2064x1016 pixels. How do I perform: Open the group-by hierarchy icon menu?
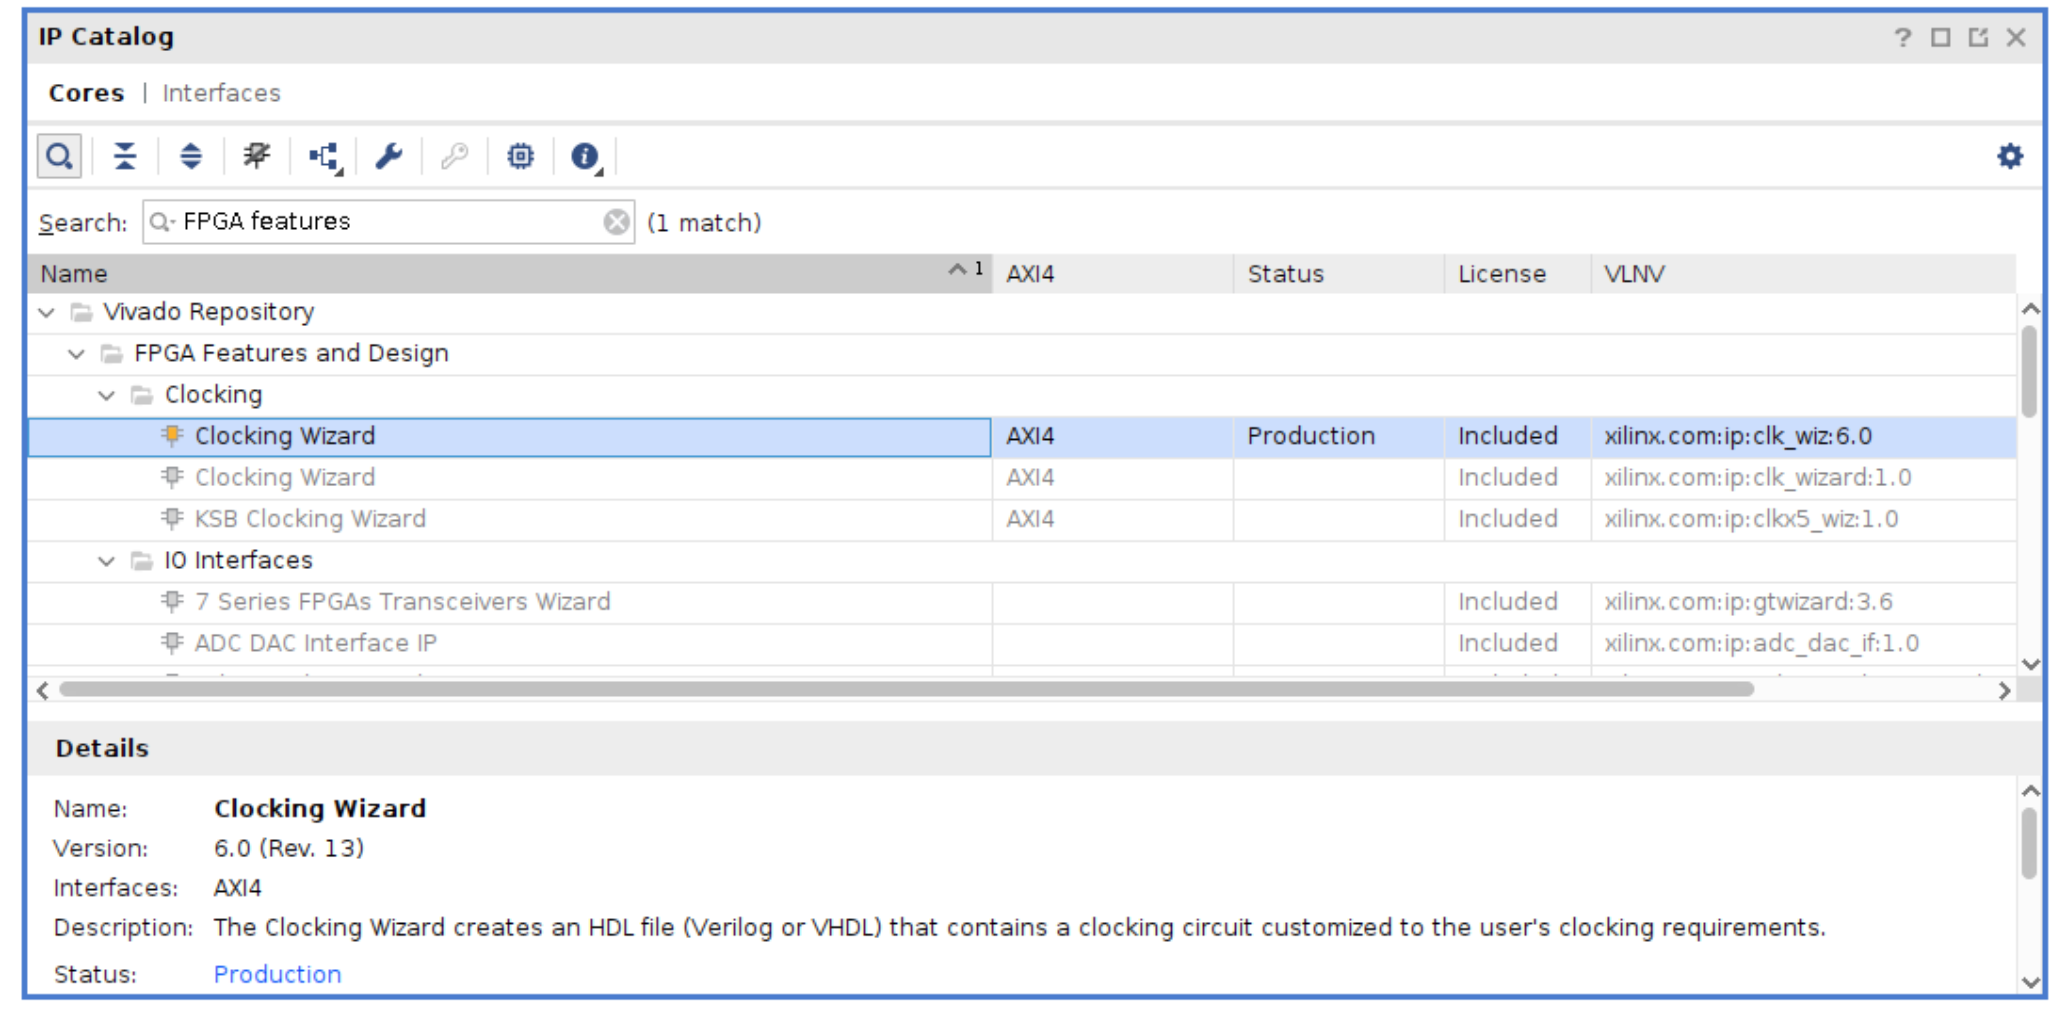pos(324,157)
